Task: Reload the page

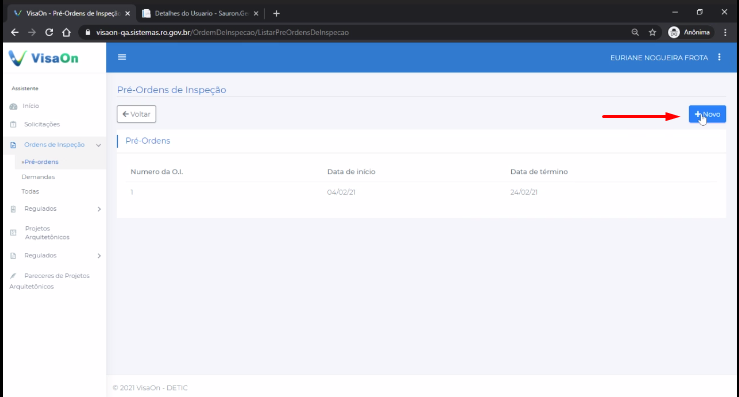Action: tap(49, 33)
